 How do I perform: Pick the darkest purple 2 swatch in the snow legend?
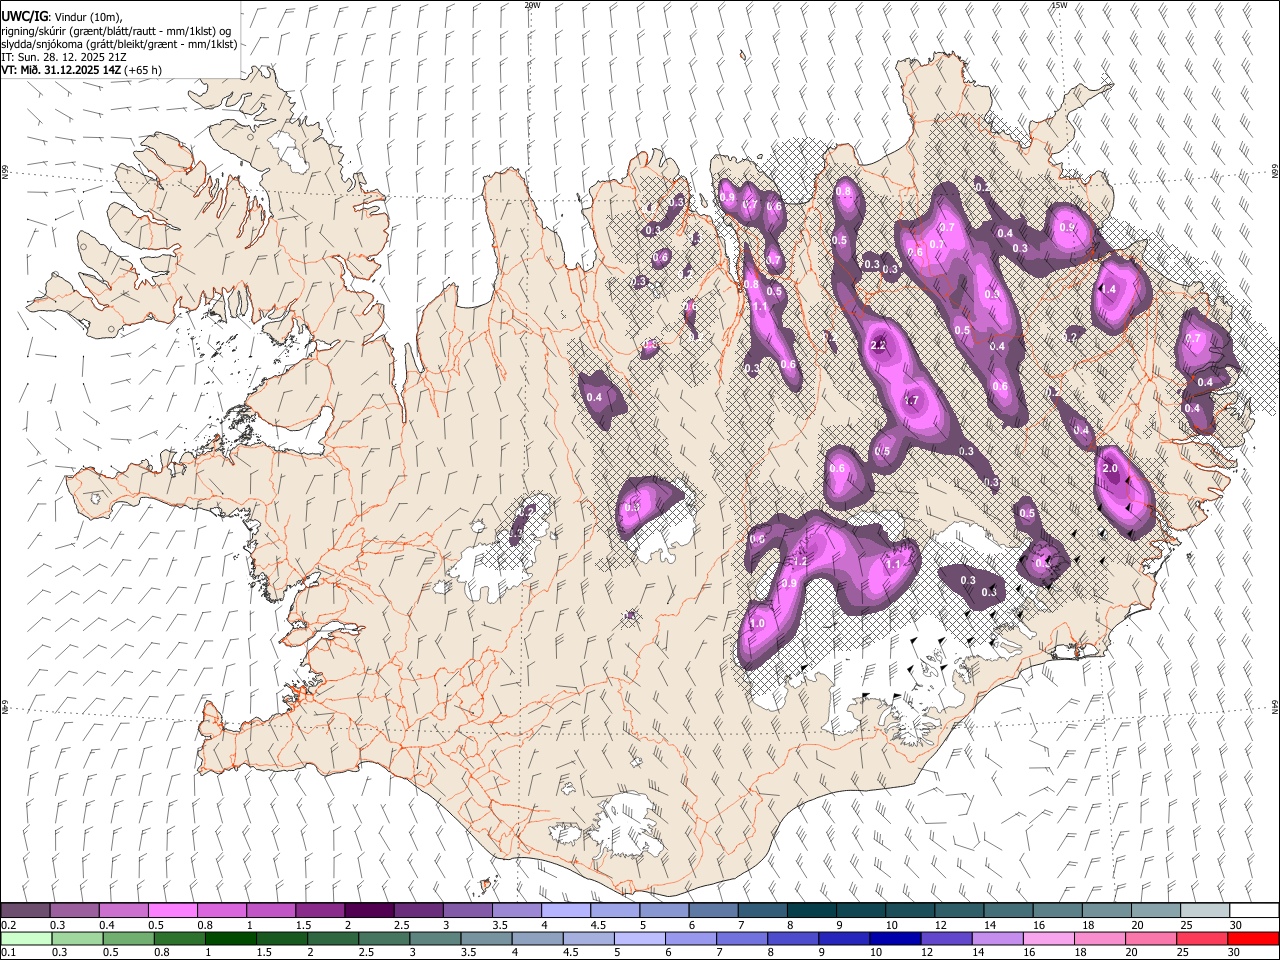(369, 910)
